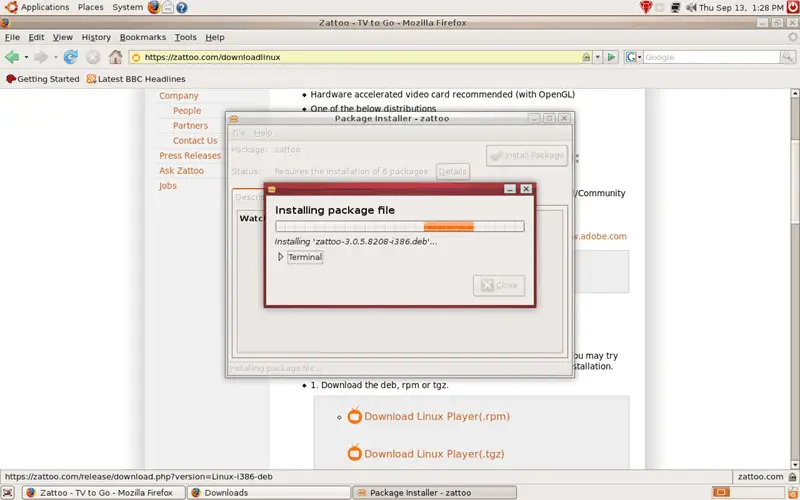Click inside the URL address field
This screenshot has height=500, width=800.
click(x=360, y=57)
